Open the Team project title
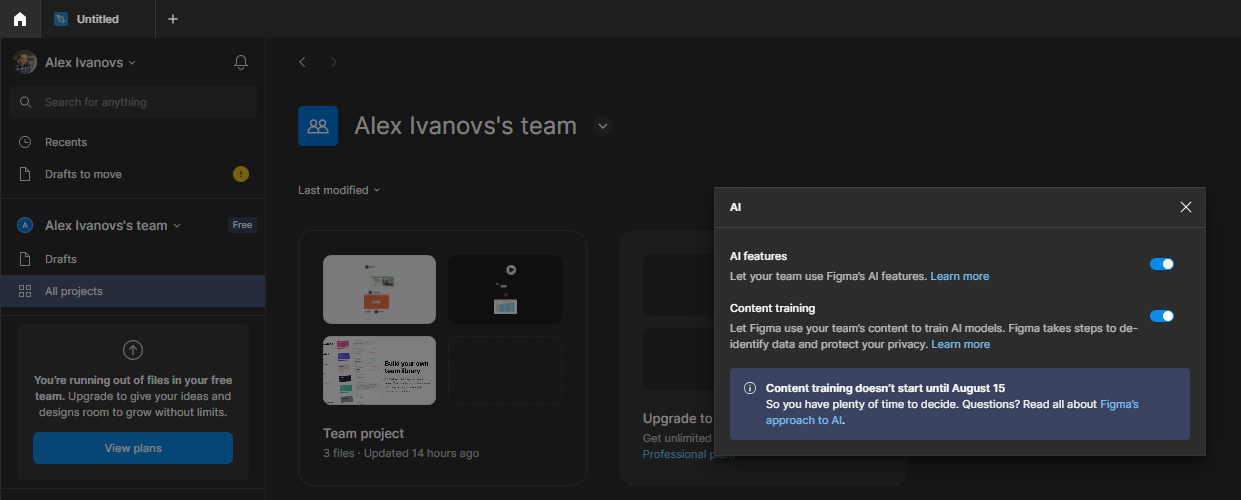 [x=363, y=433]
